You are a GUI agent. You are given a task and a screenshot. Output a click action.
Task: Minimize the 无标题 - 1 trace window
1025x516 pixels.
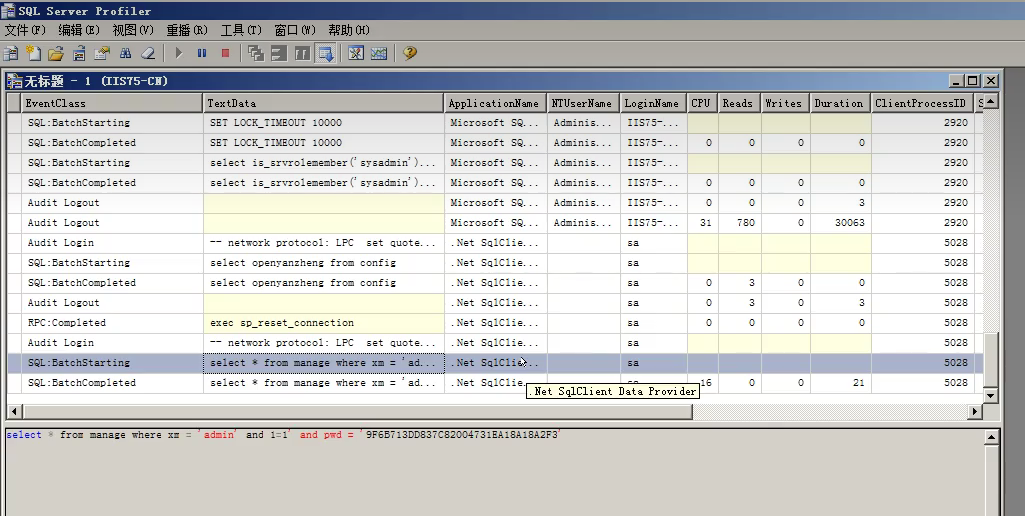pyautogui.click(x=956, y=80)
